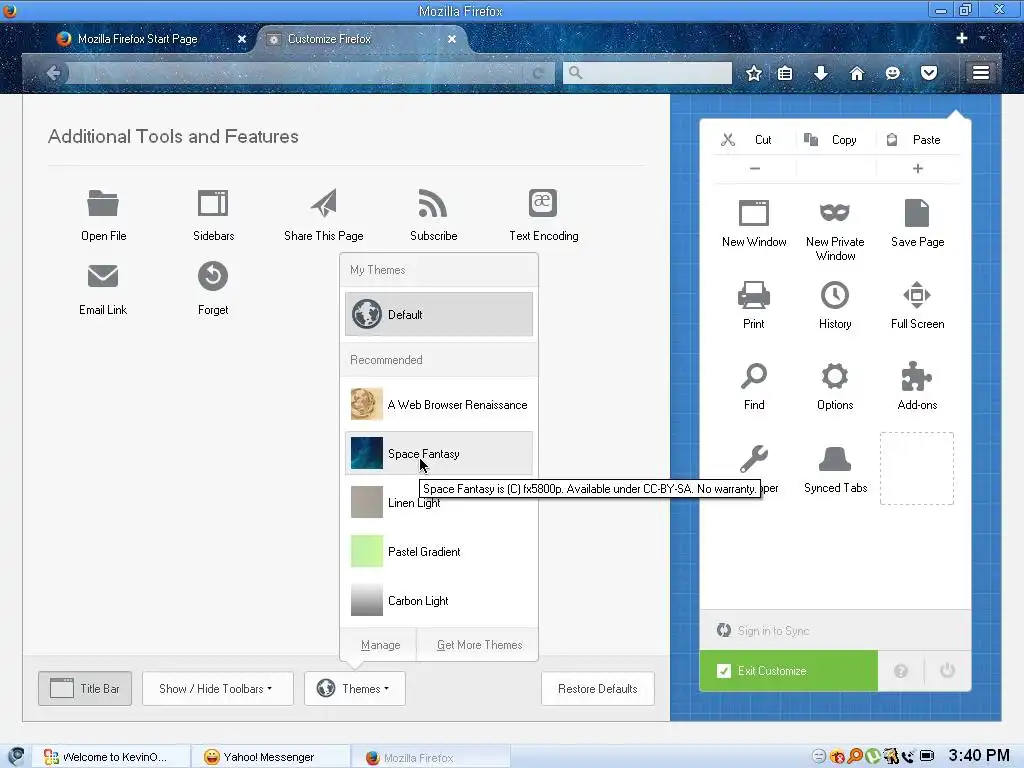The height and width of the screenshot is (768, 1024).
Task: Click the bookmarks list toolbar icon
Action: coord(785,73)
